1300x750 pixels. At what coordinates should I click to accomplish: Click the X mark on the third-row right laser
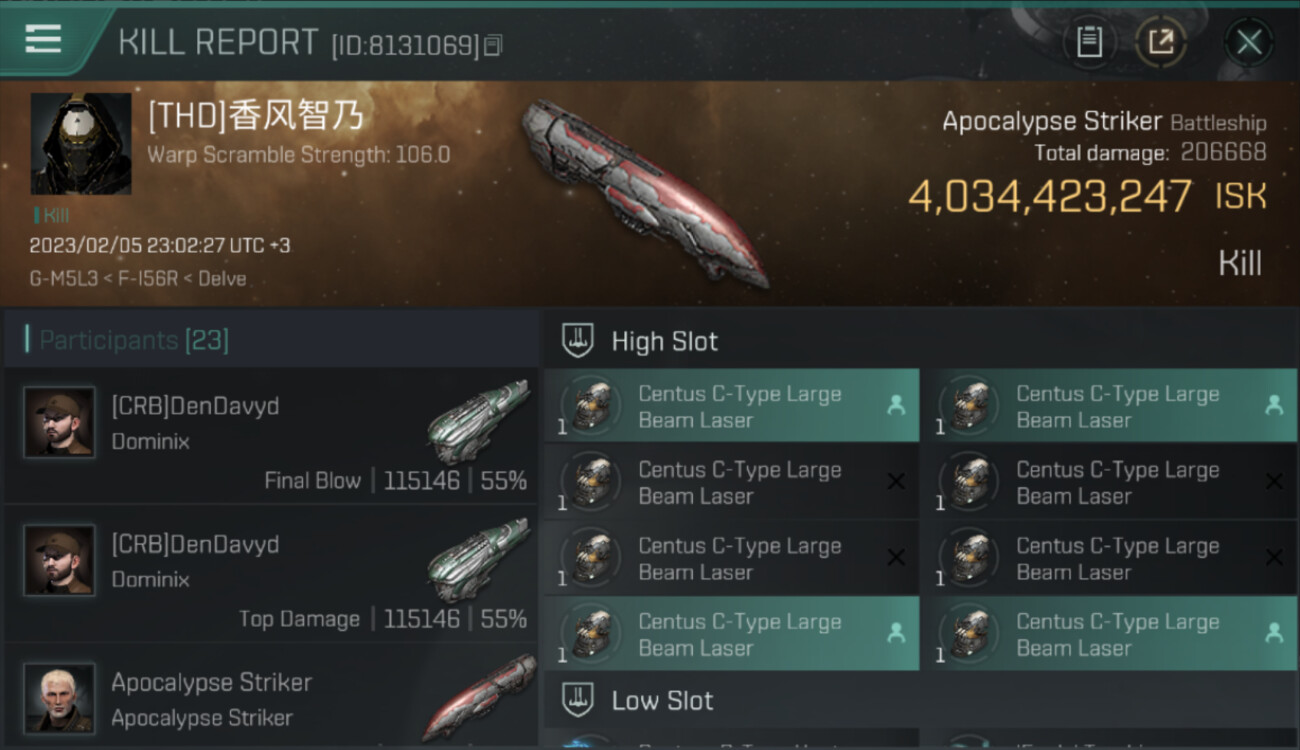[x=1274, y=558]
